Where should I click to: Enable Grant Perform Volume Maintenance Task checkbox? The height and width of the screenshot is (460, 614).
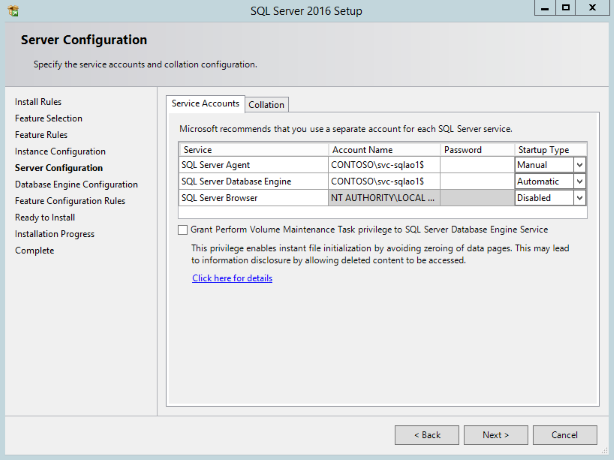coord(183,230)
